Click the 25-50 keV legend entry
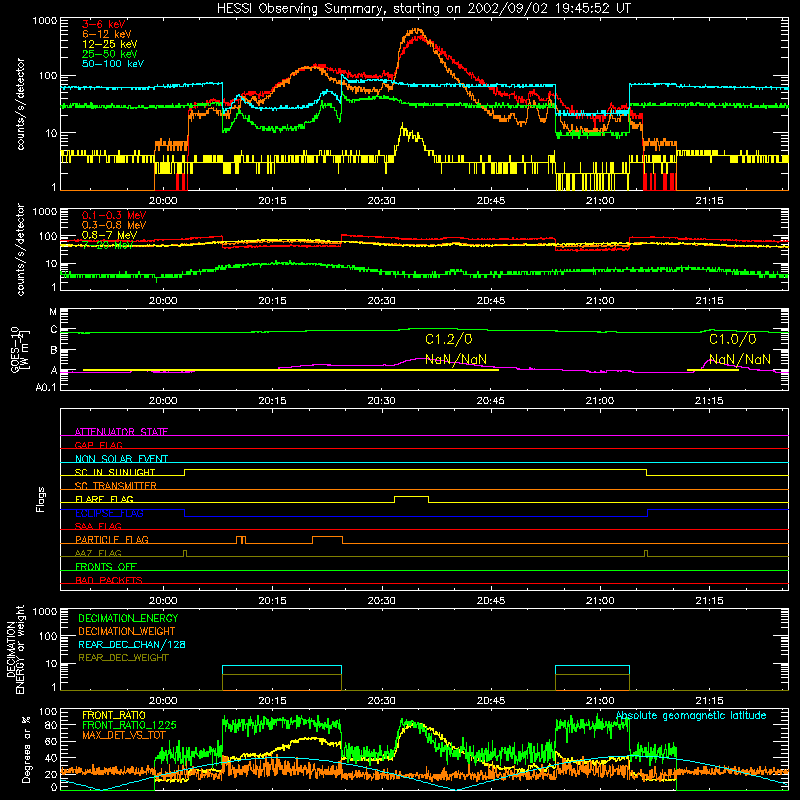 pyautogui.click(x=109, y=54)
